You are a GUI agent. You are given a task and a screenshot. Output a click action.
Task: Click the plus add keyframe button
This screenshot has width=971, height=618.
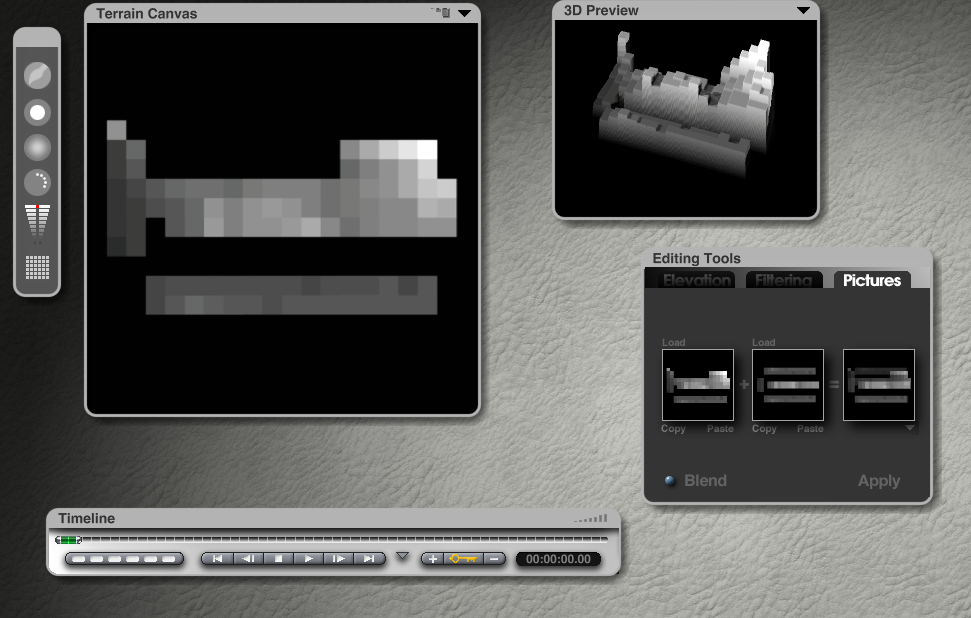432,559
